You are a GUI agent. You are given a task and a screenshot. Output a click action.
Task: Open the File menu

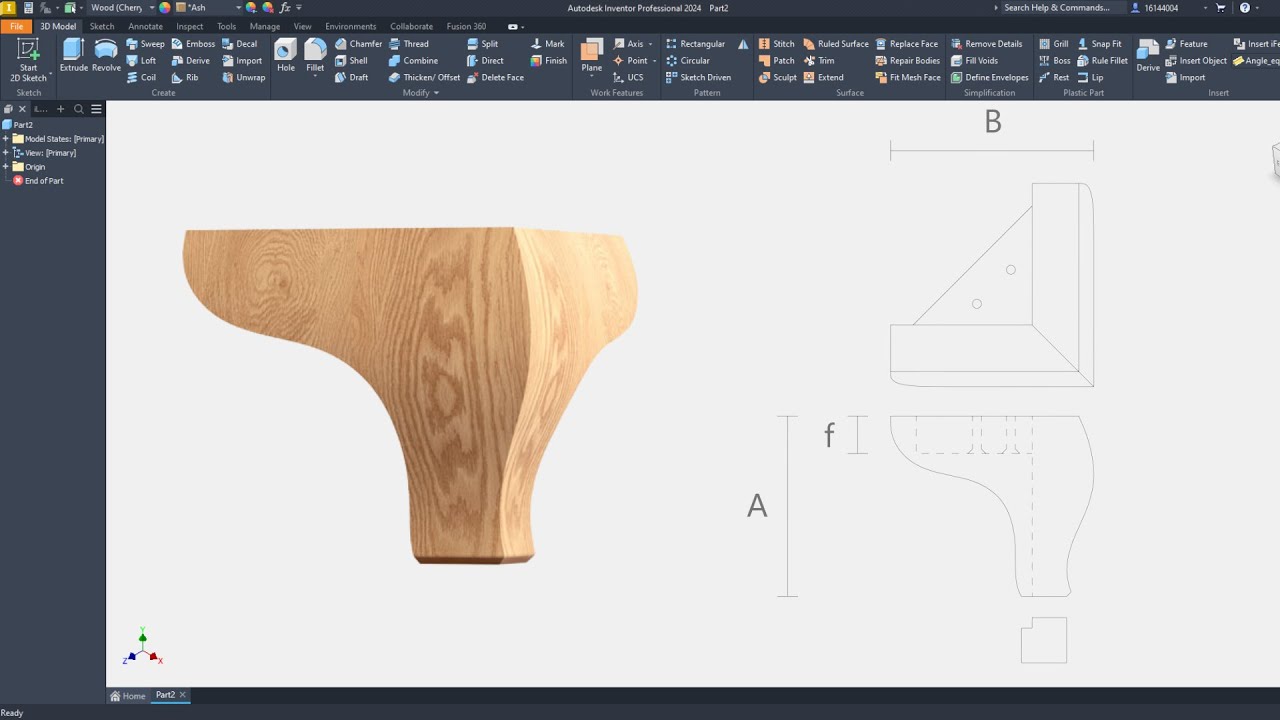click(x=16, y=27)
